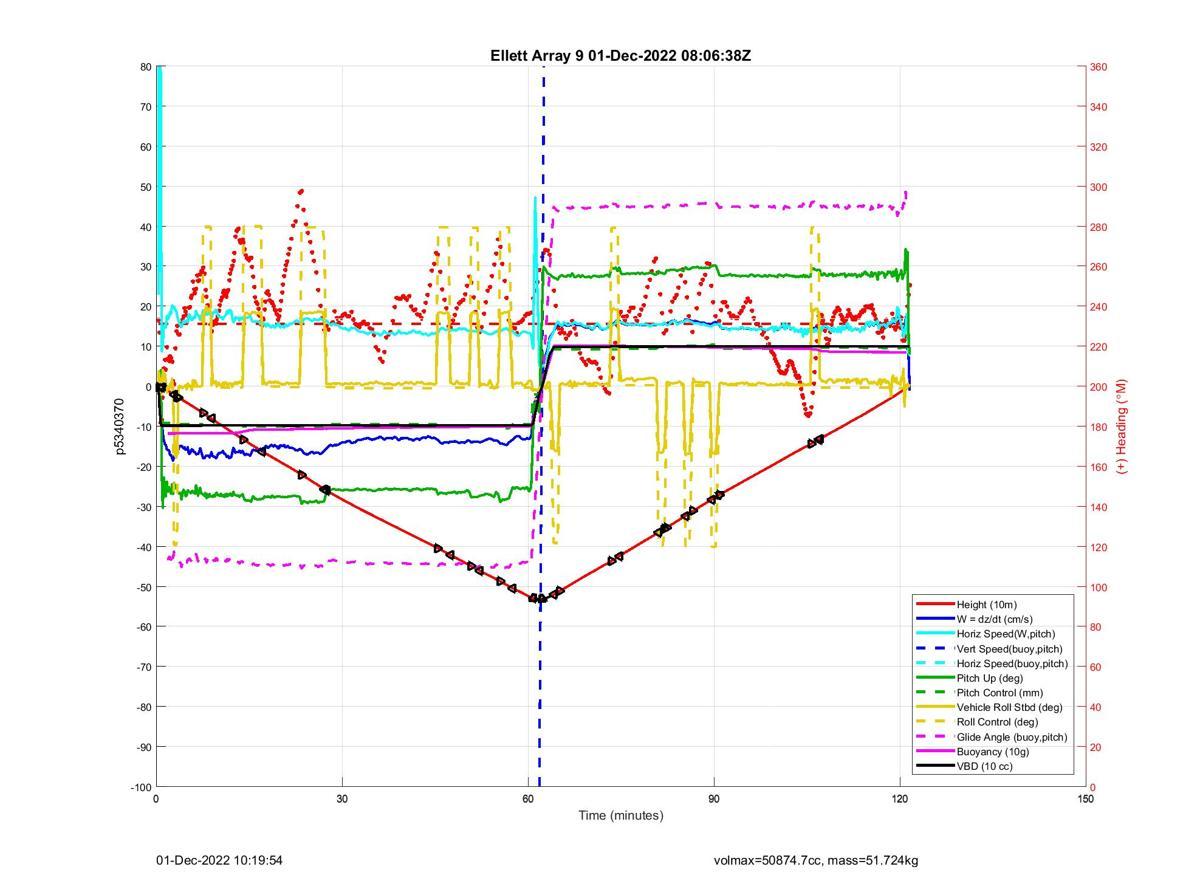The image size is (1200, 885).
Task: Click the 'p5340370' left axis label
Action: point(119,427)
